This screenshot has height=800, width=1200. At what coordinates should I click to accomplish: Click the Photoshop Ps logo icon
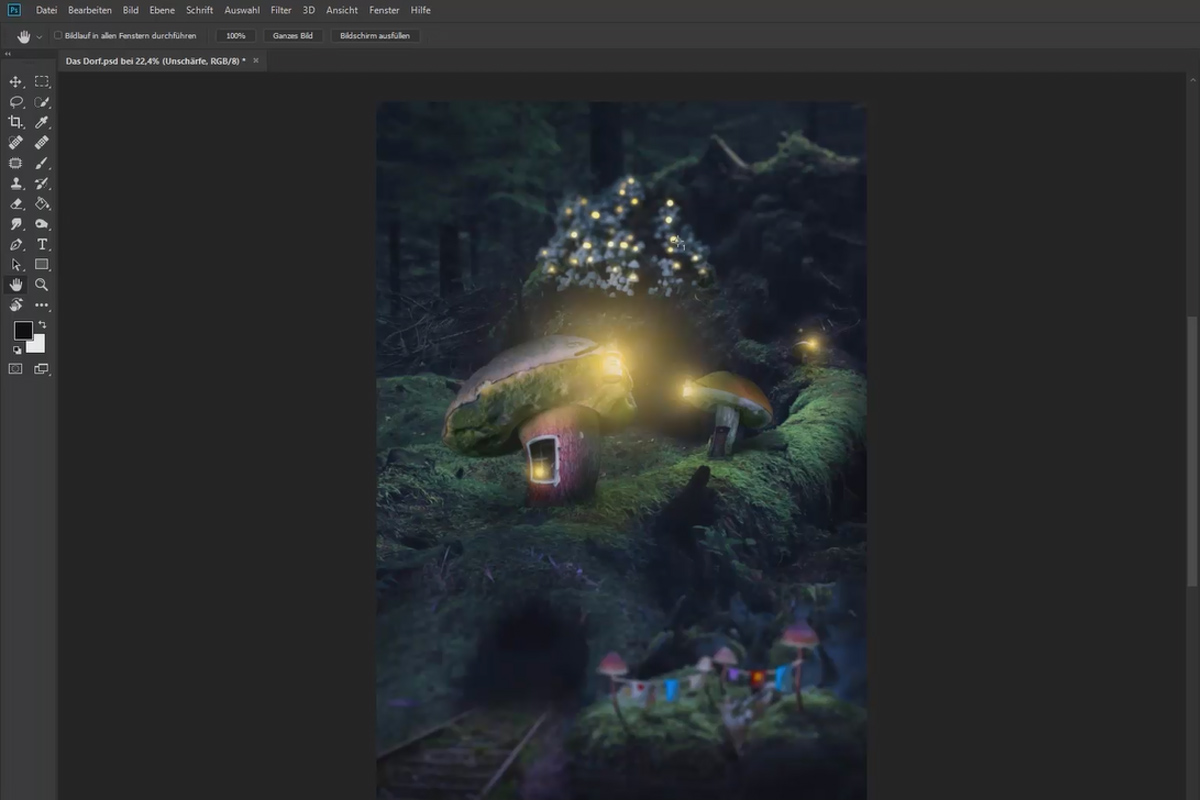[x=14, y=10]
